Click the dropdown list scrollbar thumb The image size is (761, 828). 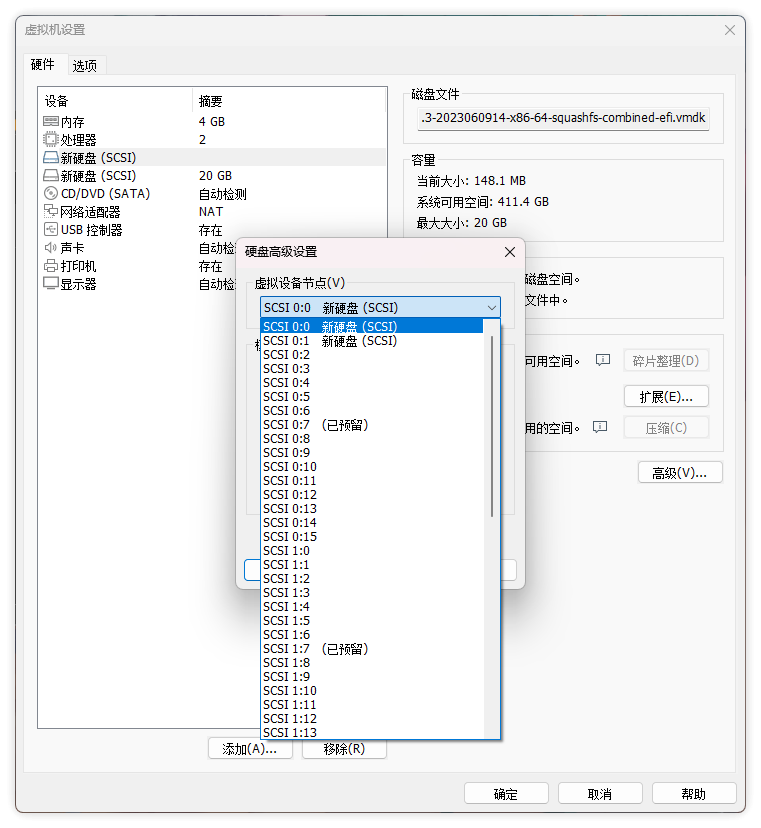pyautogui.click(x=492, y=427)
